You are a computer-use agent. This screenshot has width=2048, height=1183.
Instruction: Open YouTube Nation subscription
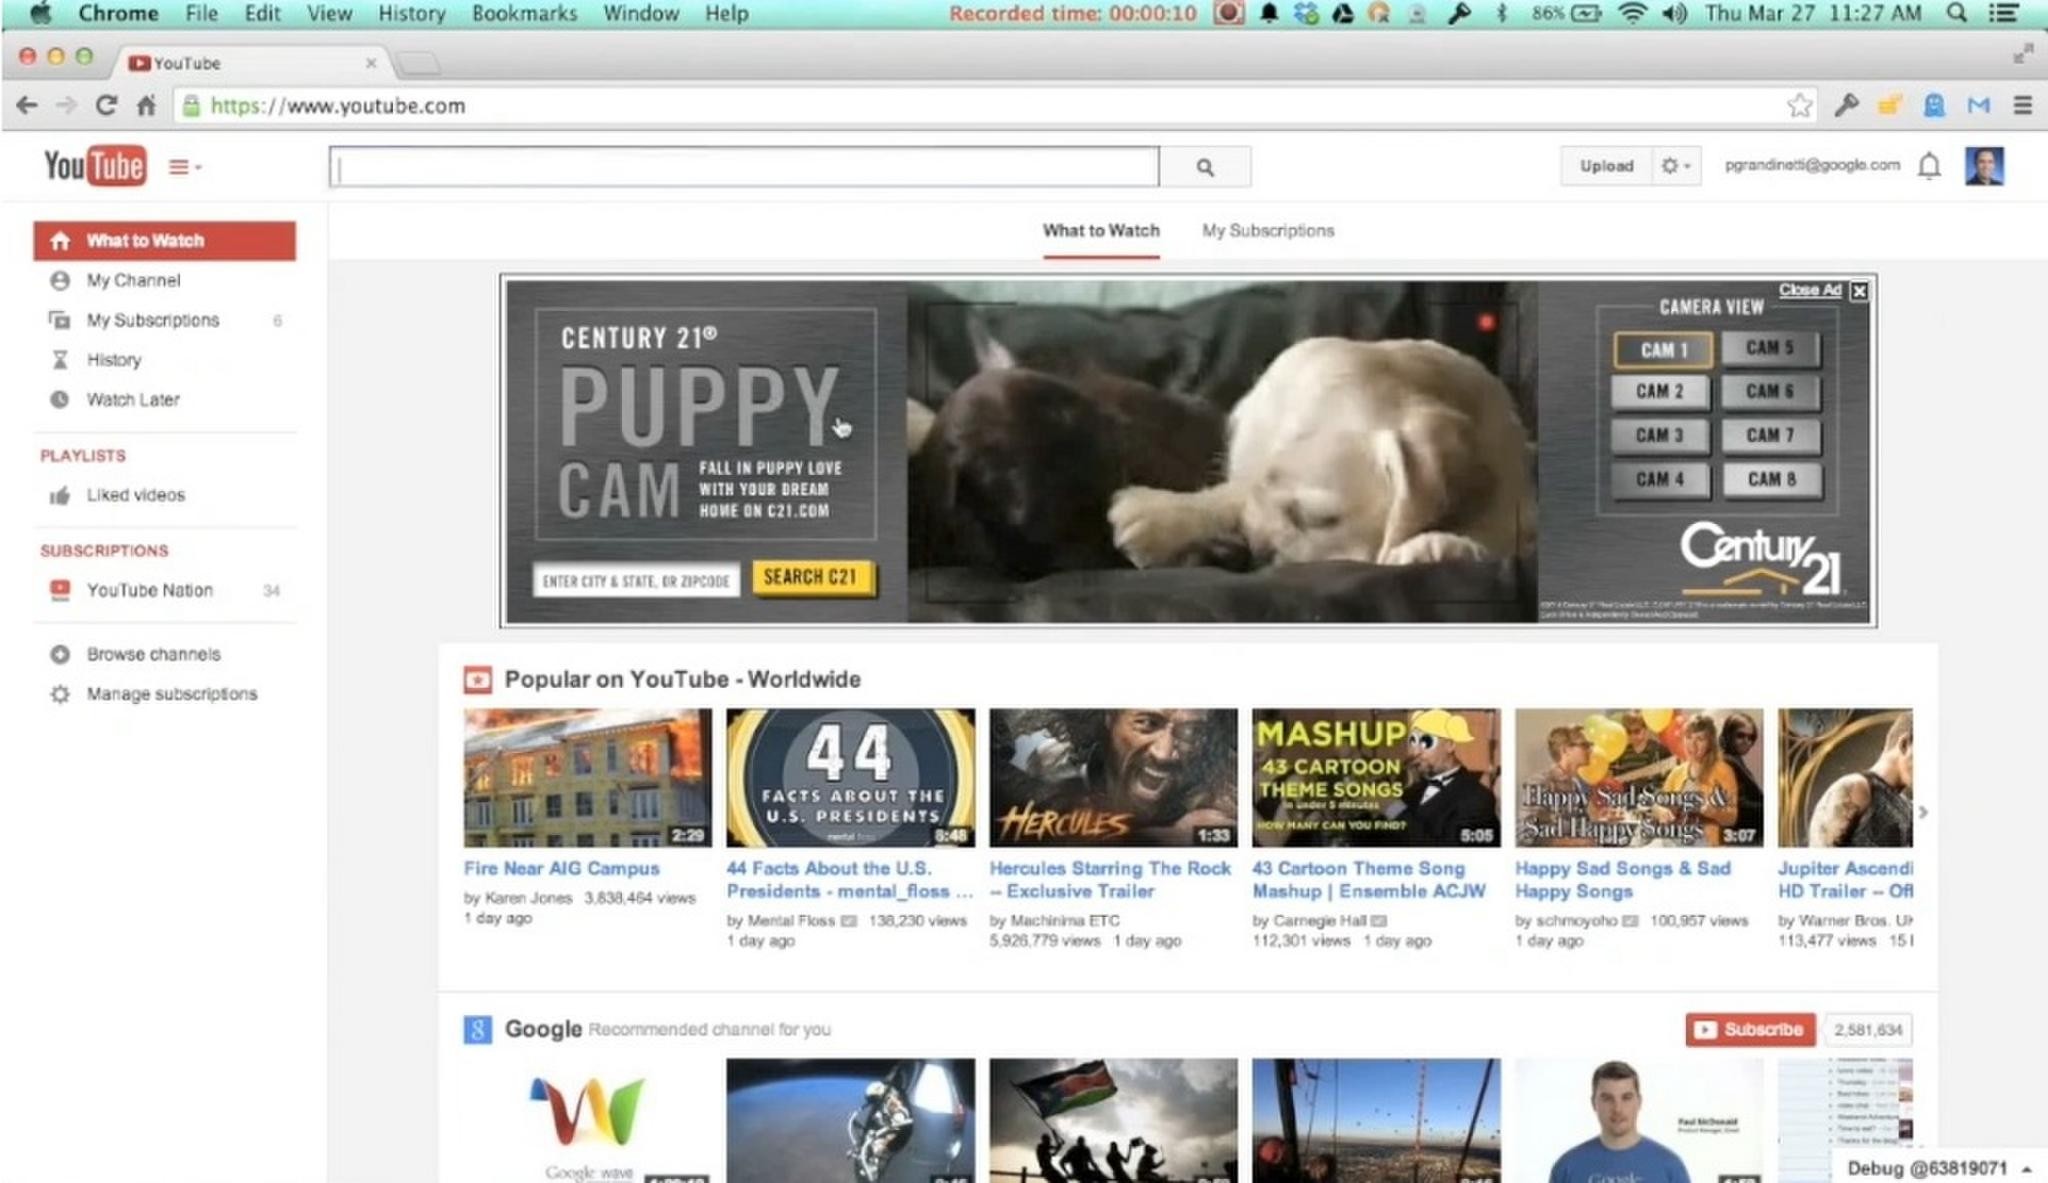click(149, 590)
